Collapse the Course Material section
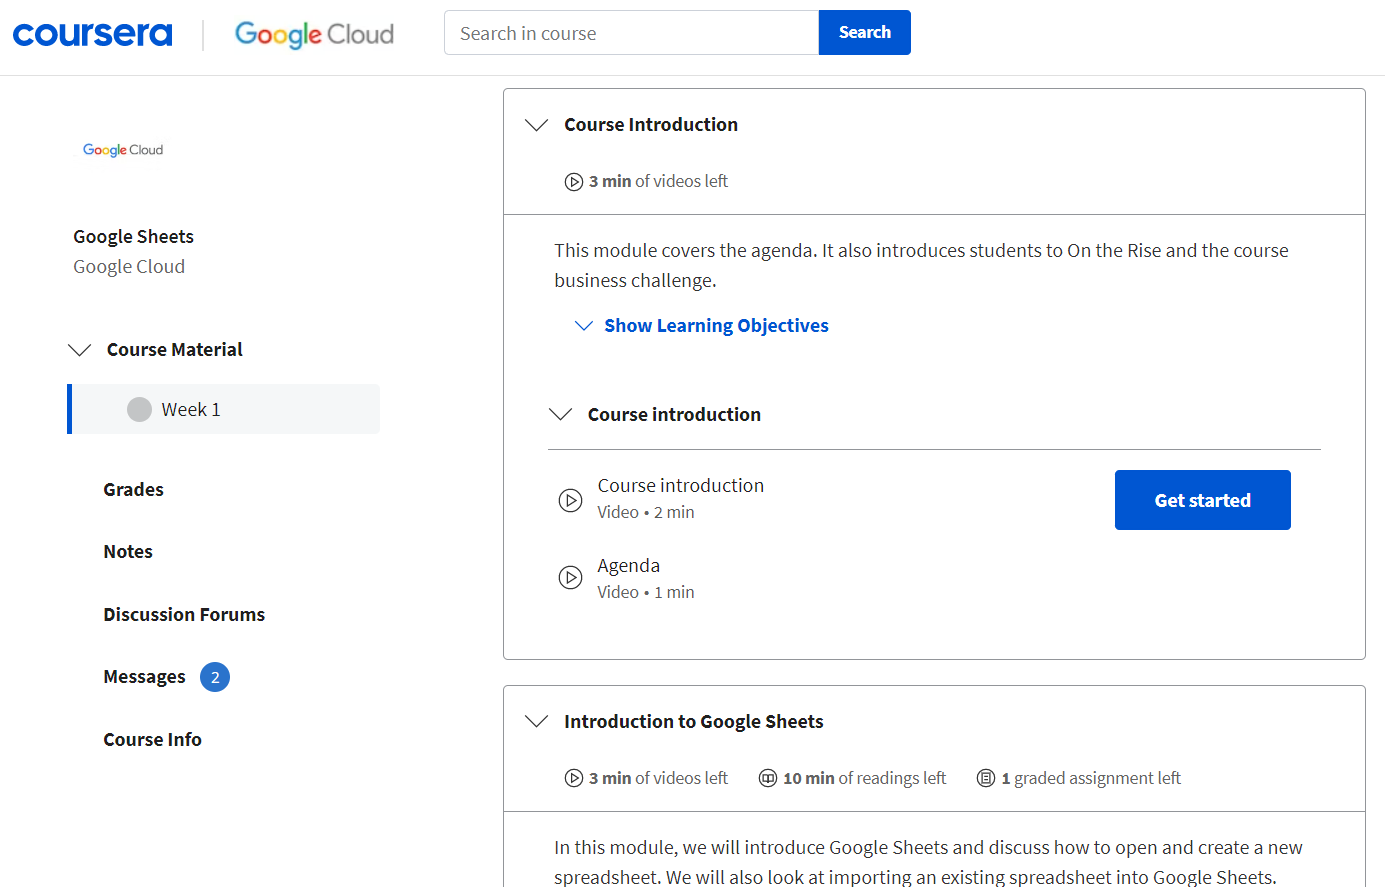This screenshot has width=1385, height=887. pyautogui.click(x=79, y=349)
